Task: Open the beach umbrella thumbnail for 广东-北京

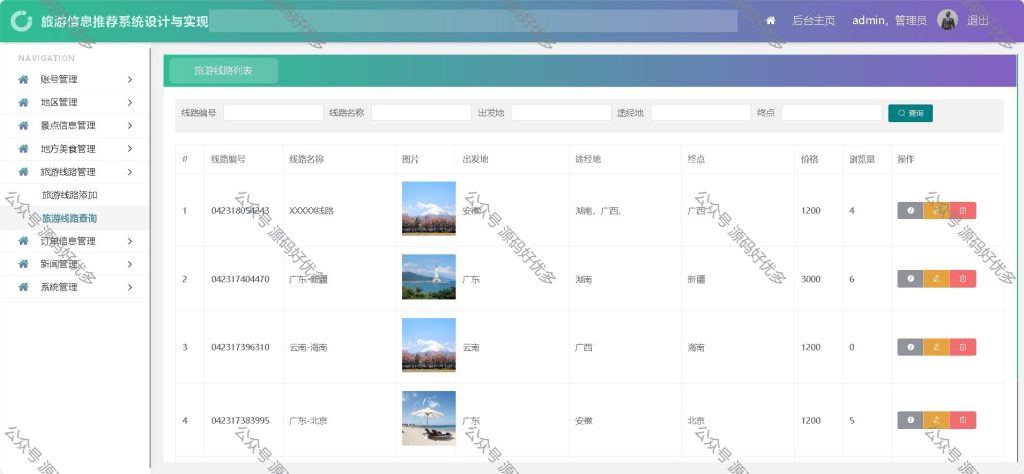Action: (x=428, y=419)
